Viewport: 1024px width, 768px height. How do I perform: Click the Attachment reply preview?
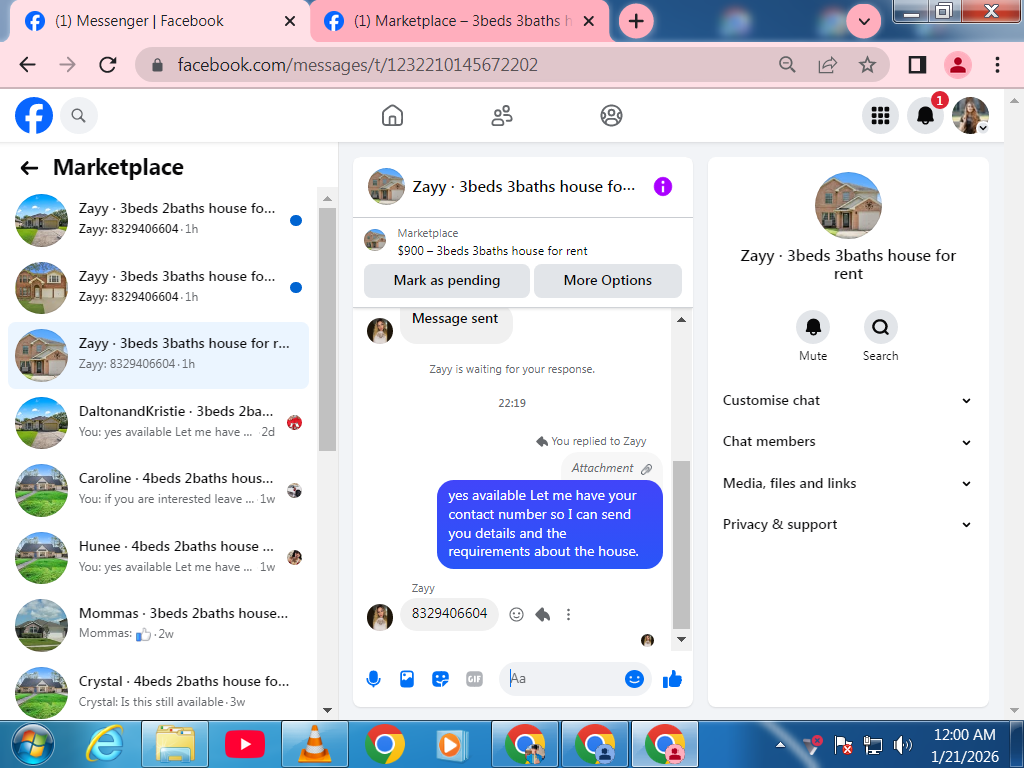[611, 468]
